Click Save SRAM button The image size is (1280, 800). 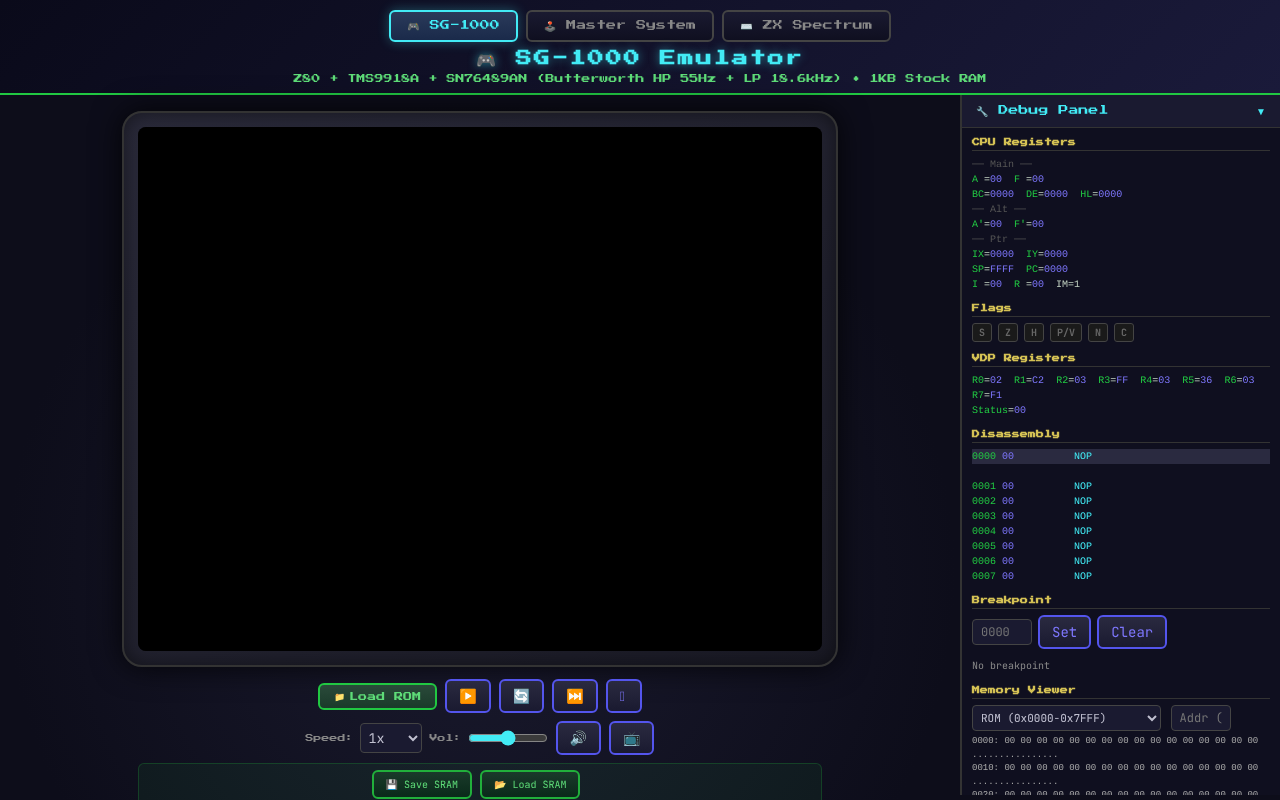coord(422,784)
